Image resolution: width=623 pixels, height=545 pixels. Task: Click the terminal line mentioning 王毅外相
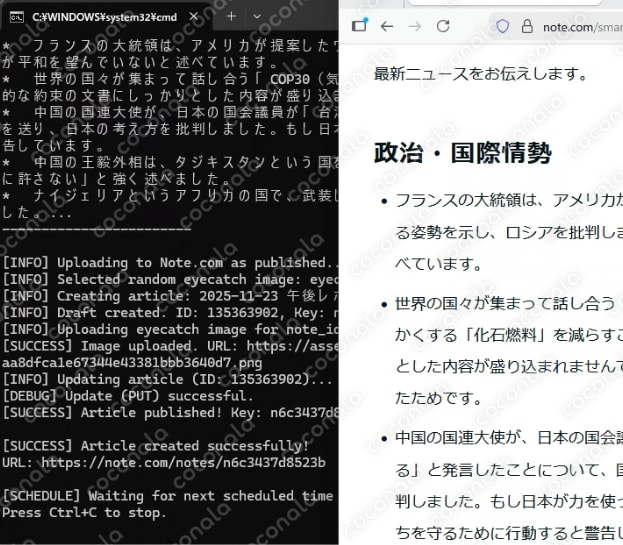170,162
